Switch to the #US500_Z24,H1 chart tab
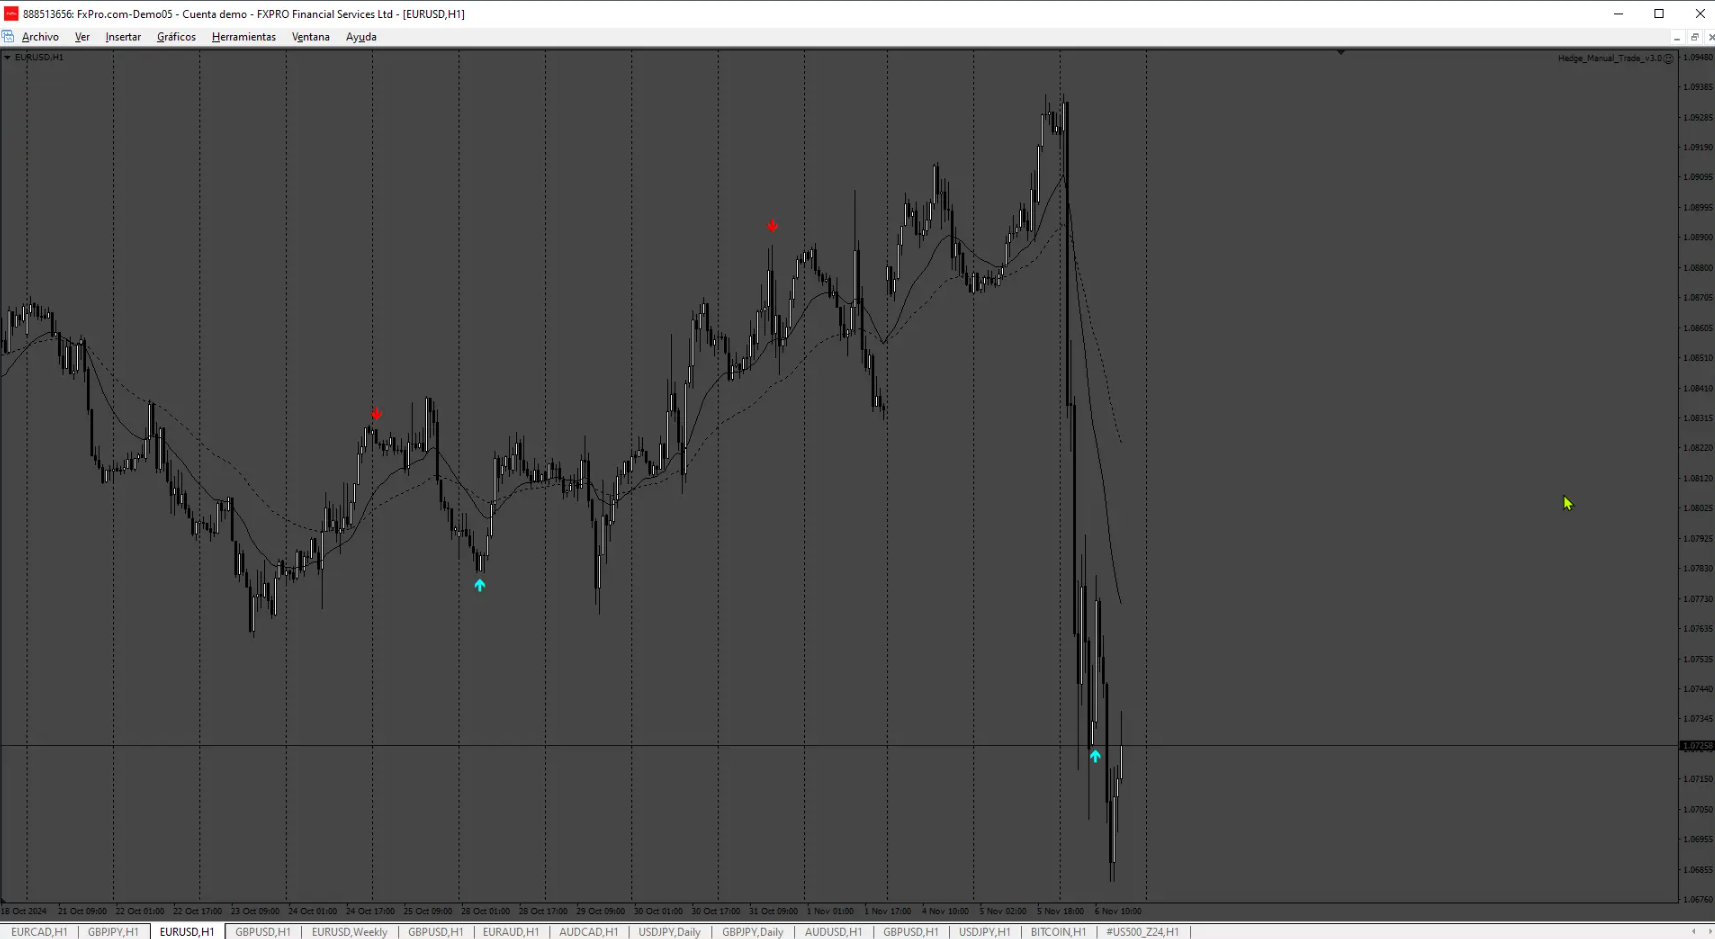The width and height of the screenshot is (1715, 939). pyautogui.click(x=1143, y=932)
